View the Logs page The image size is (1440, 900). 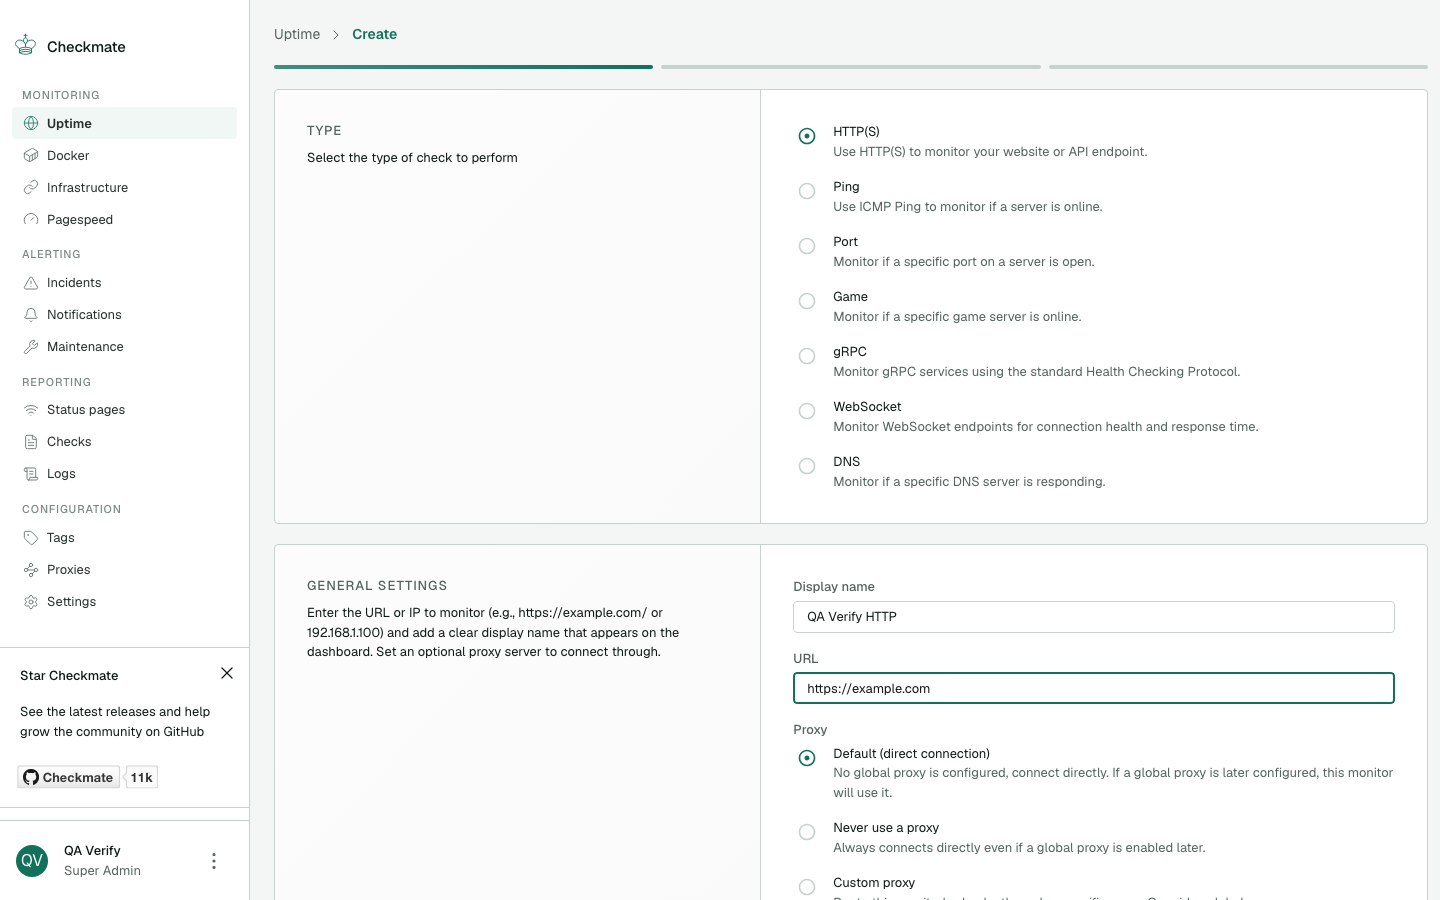point(124,473)
